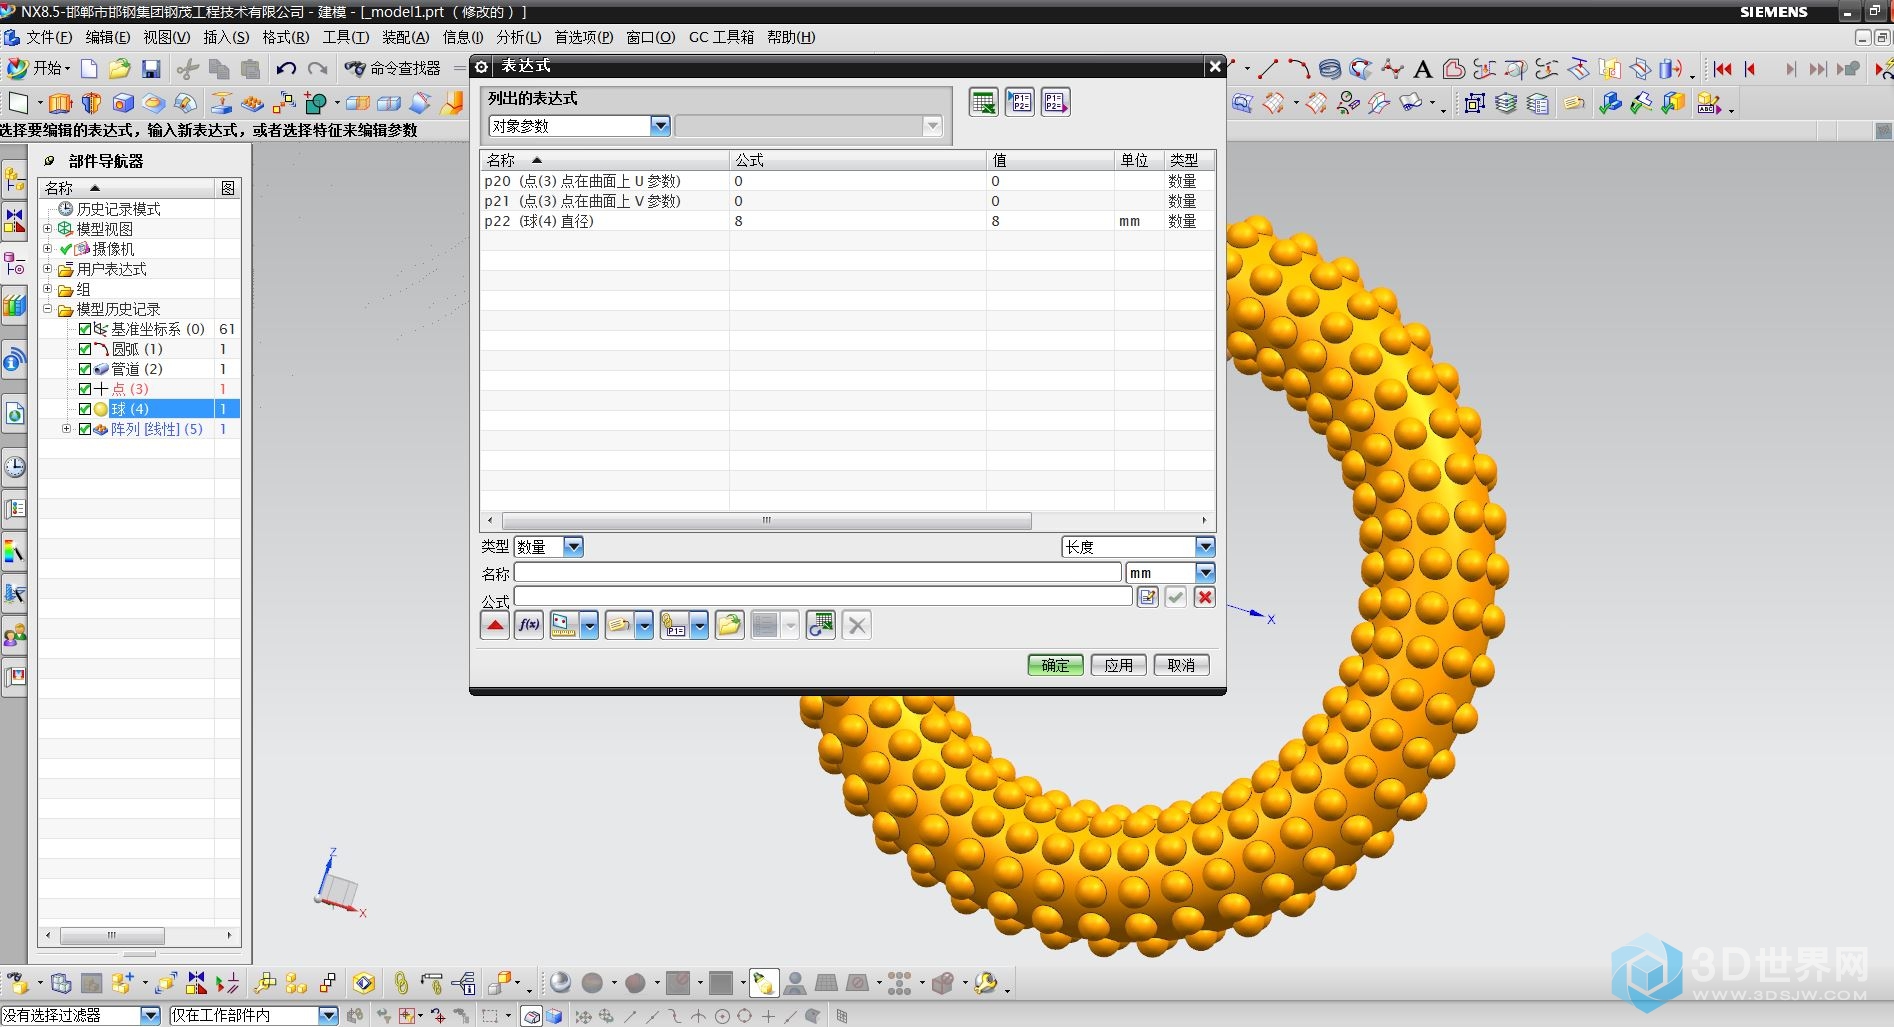Click the expressions list horizontal scrollbar
Viewport: 1894px width, 1027px height.
[x=766, y=521]
